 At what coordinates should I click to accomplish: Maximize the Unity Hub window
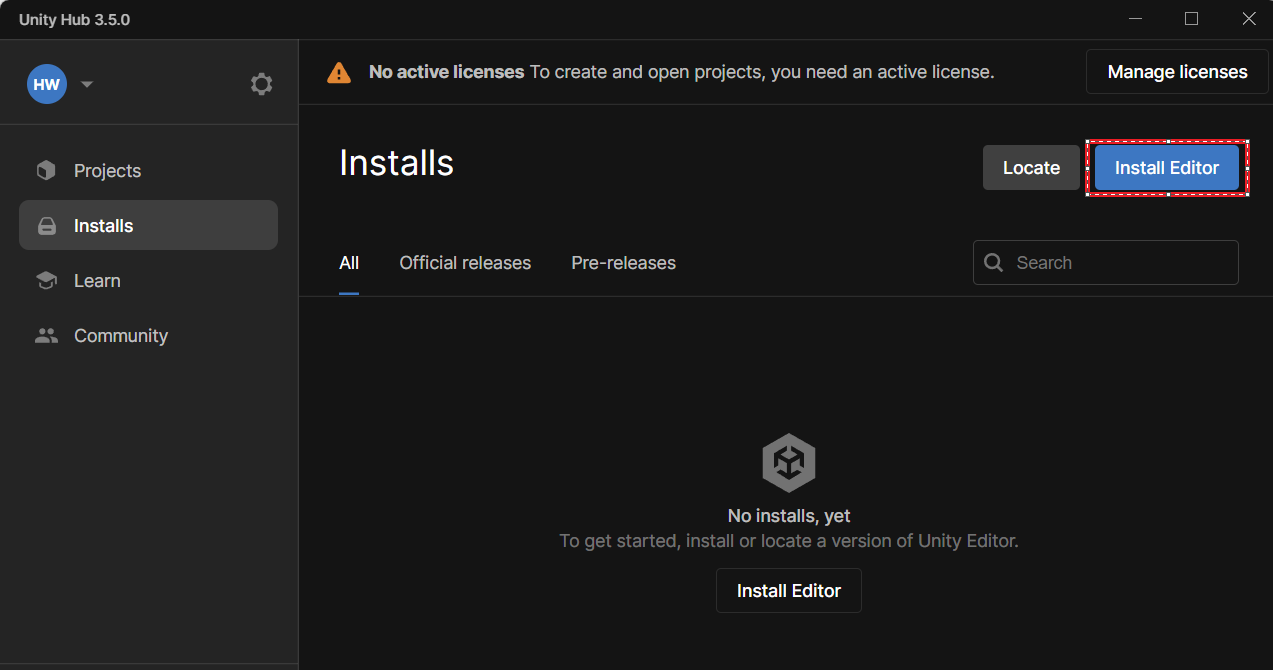pyautogui.click(x=1191, y=19)
